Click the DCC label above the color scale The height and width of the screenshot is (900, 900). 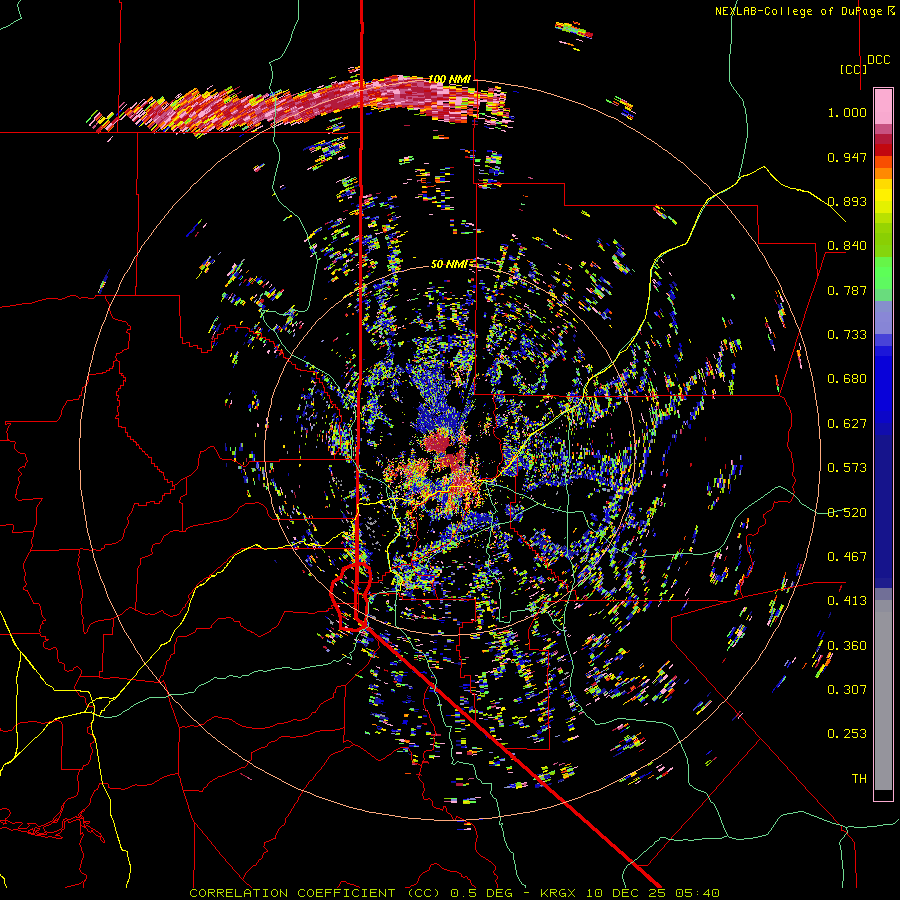tap(879, 60)
